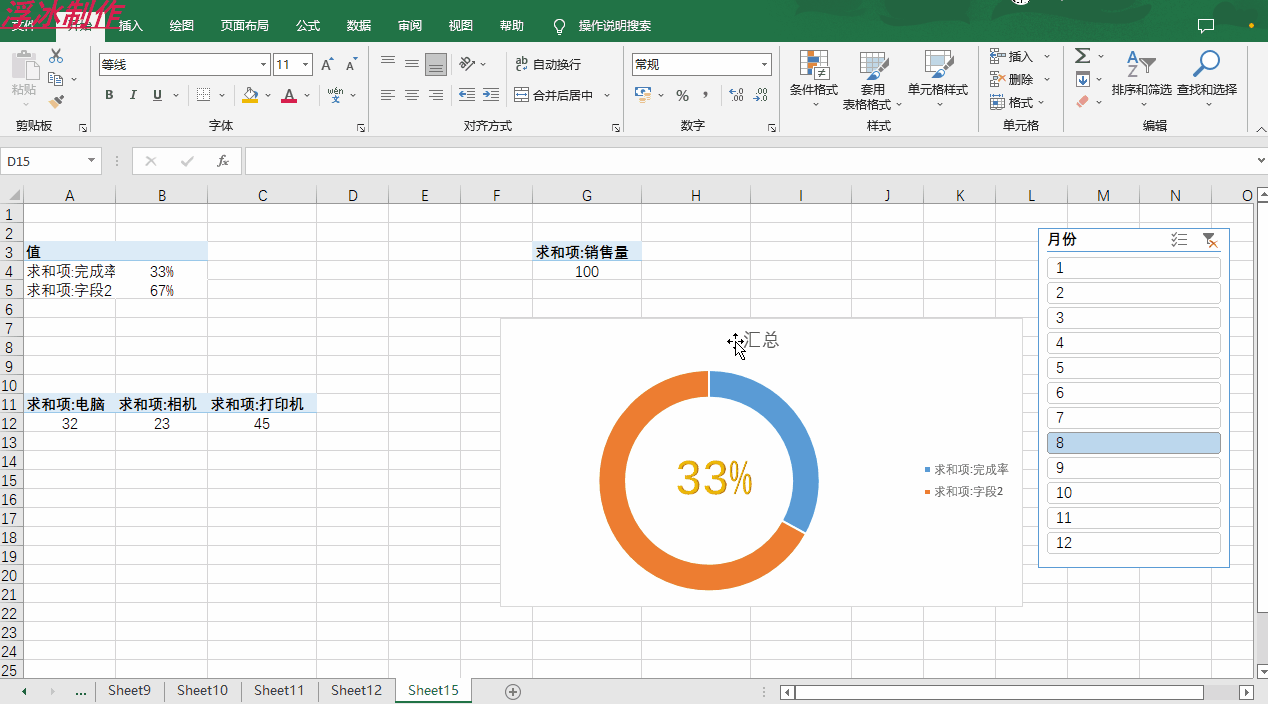1268x704 pixels.
Task: Select month 9 in 月份 slicer
Action: click(x=1134, y=468)
